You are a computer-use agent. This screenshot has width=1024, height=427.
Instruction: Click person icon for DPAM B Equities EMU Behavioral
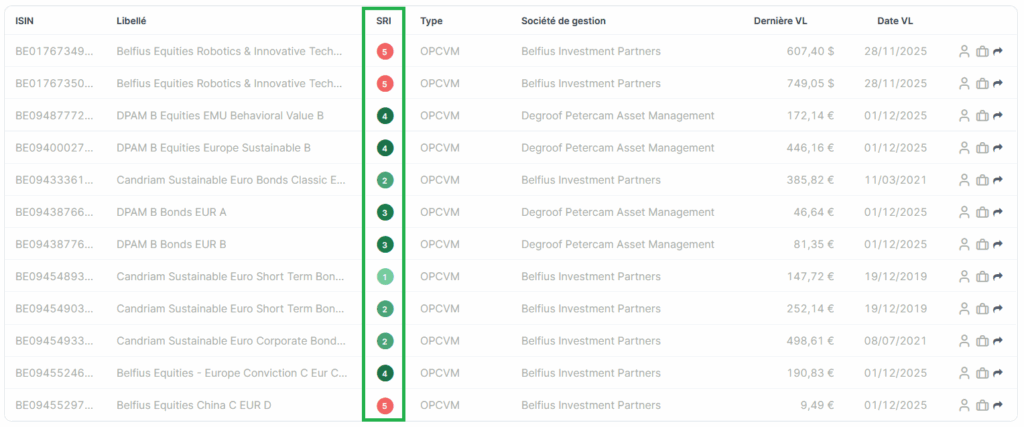pyautogui.click(x=964, y=115)
